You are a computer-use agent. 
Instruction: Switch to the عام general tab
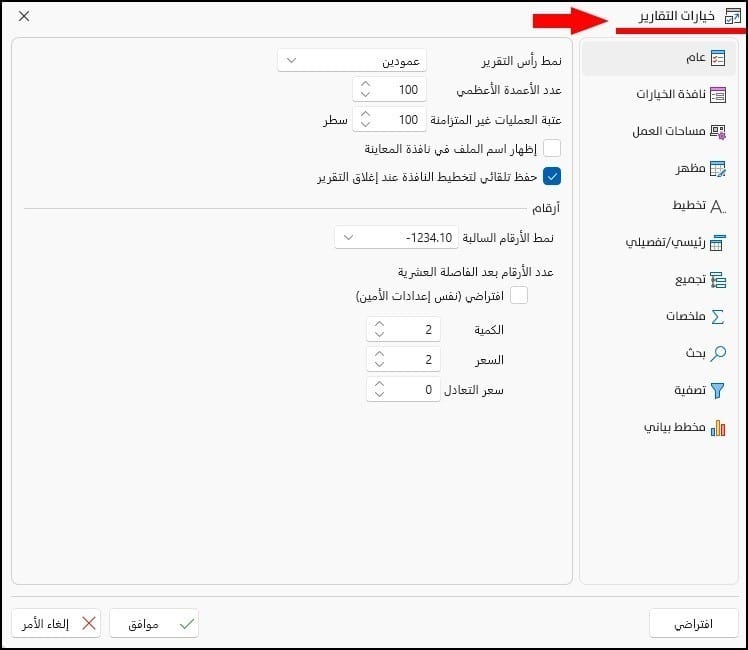pyautogui.click(x=659, y=58)
